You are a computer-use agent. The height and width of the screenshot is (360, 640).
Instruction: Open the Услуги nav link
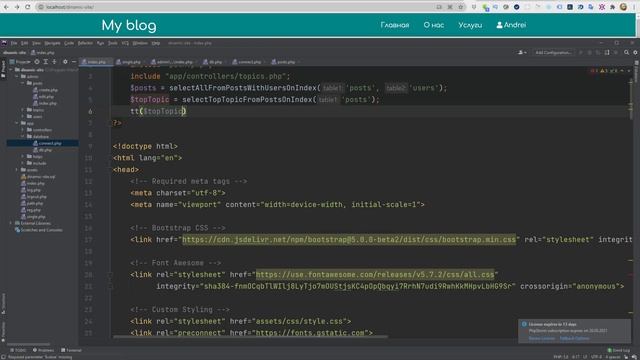click(x=470, y=25)
